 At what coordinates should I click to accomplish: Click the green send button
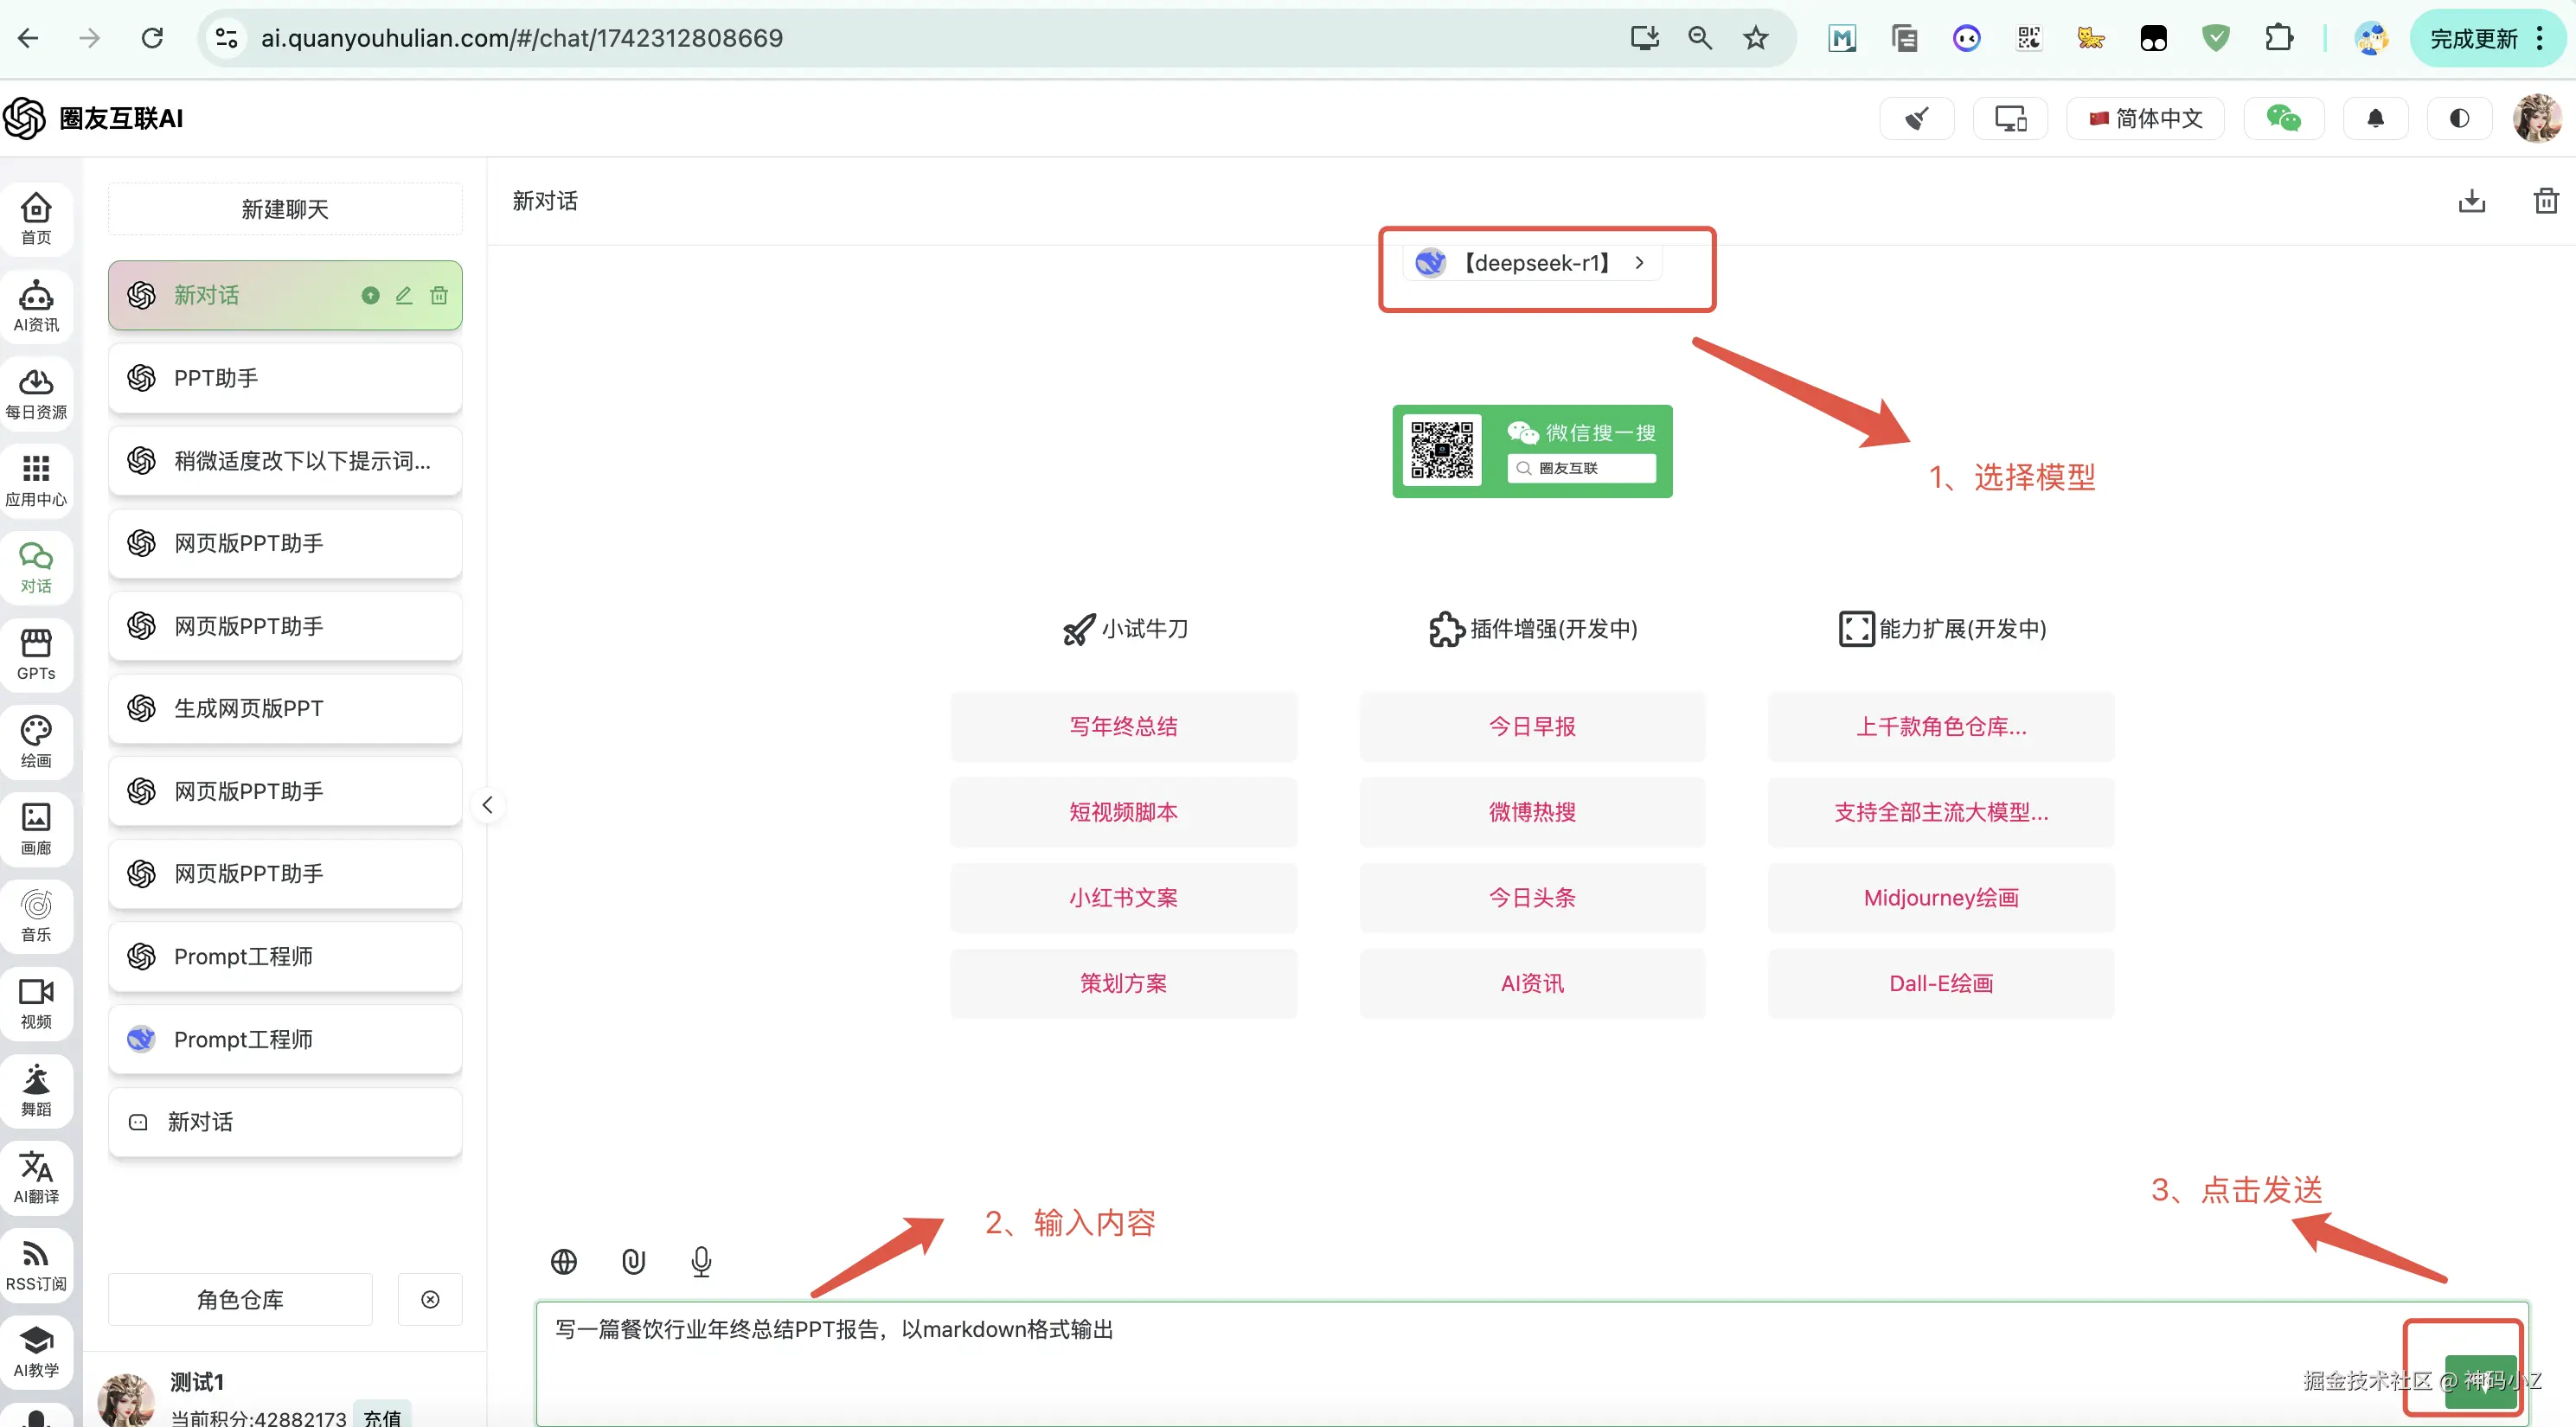[2480, 1382]
